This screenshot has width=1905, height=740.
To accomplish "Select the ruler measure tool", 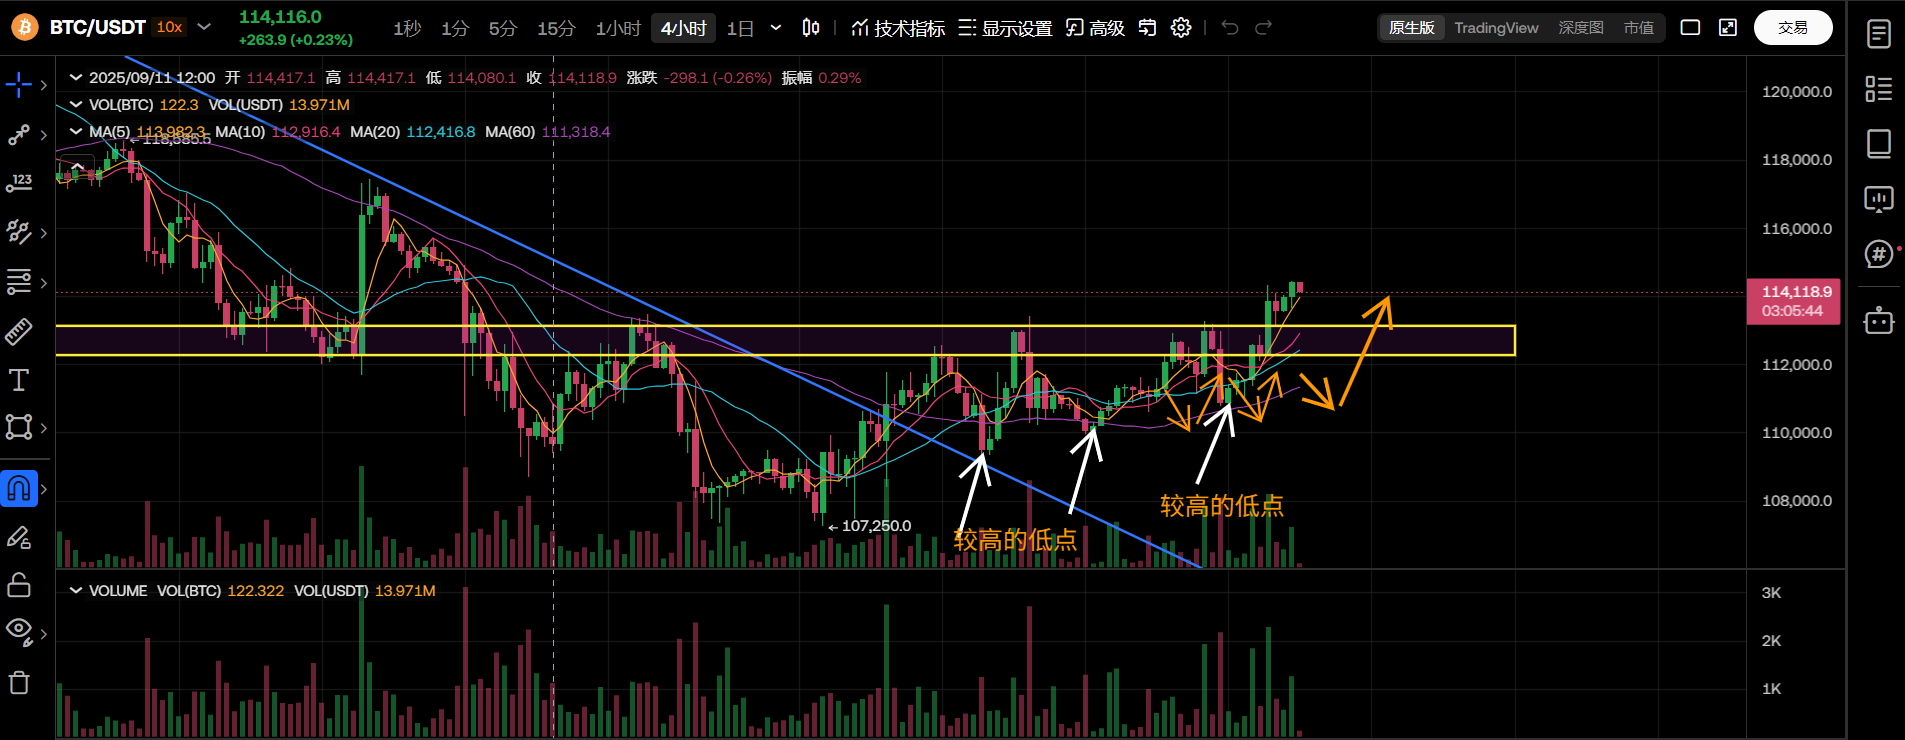I will tap(19, 332).
